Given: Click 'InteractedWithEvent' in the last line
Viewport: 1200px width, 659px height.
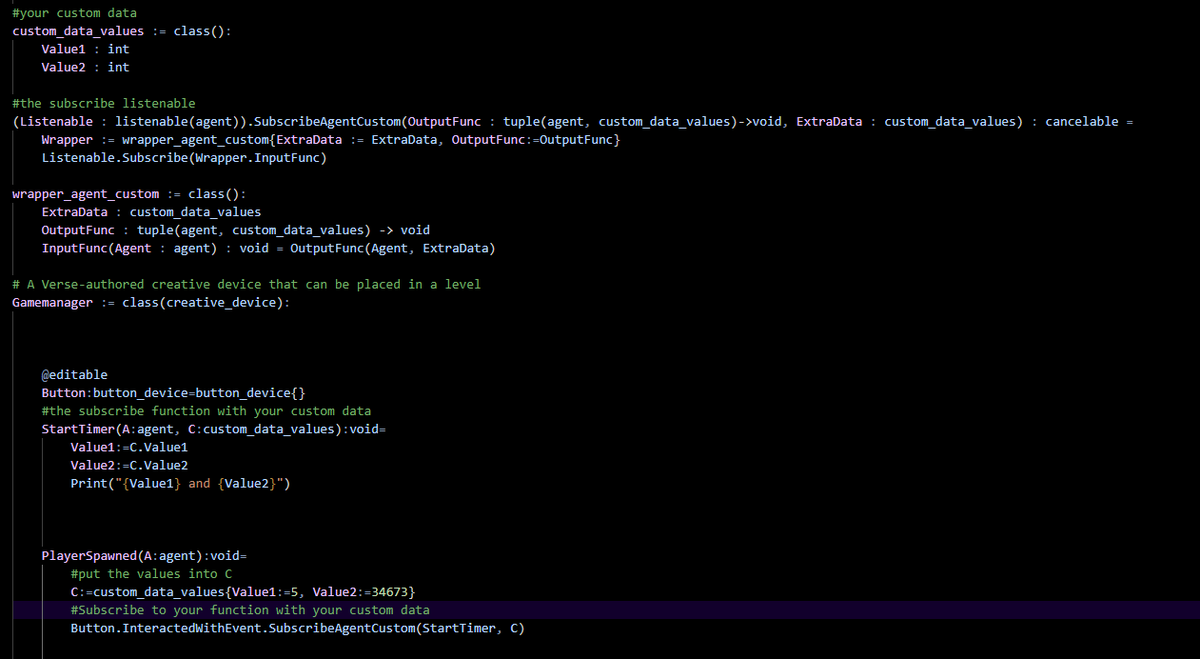Looking at the screenshot, I should click(192, 628).
